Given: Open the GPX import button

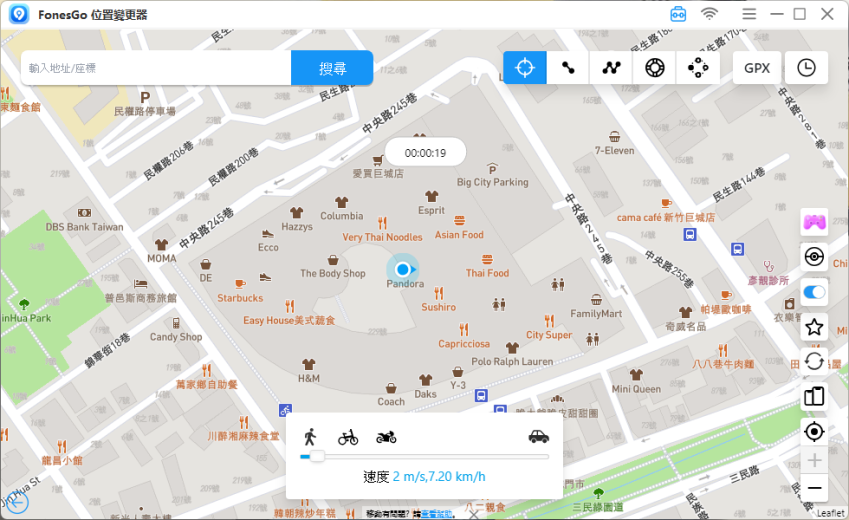Looking at the screenshot, I should (x=757, y=68).
